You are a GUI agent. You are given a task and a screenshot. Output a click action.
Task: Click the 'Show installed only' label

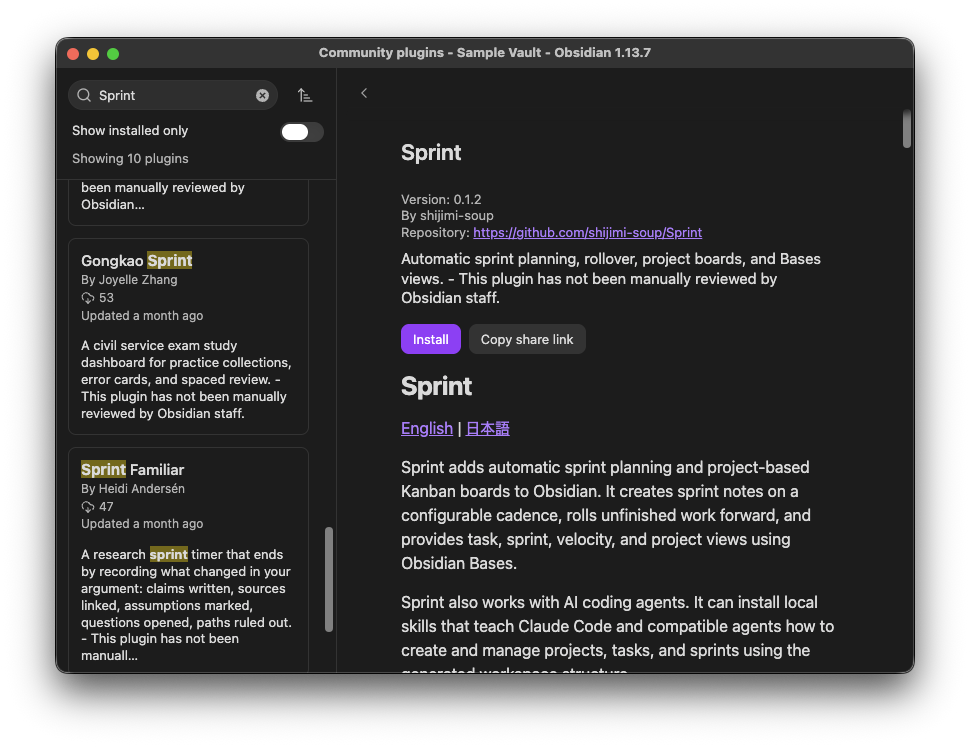tap(130, 130)
